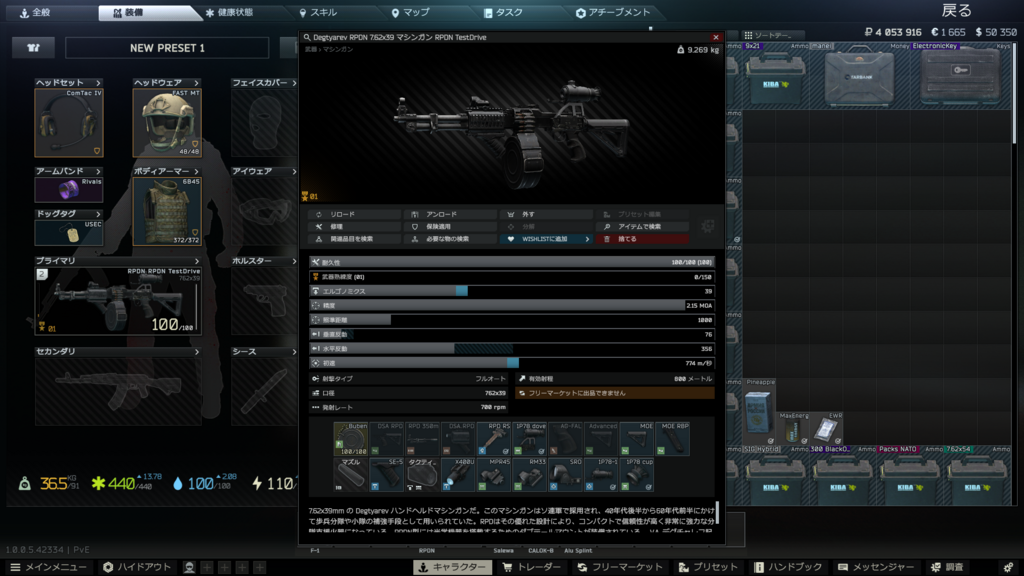Select the FAST MT helmet item
This screenshot has height=576, width=1024.
point(167,123)
